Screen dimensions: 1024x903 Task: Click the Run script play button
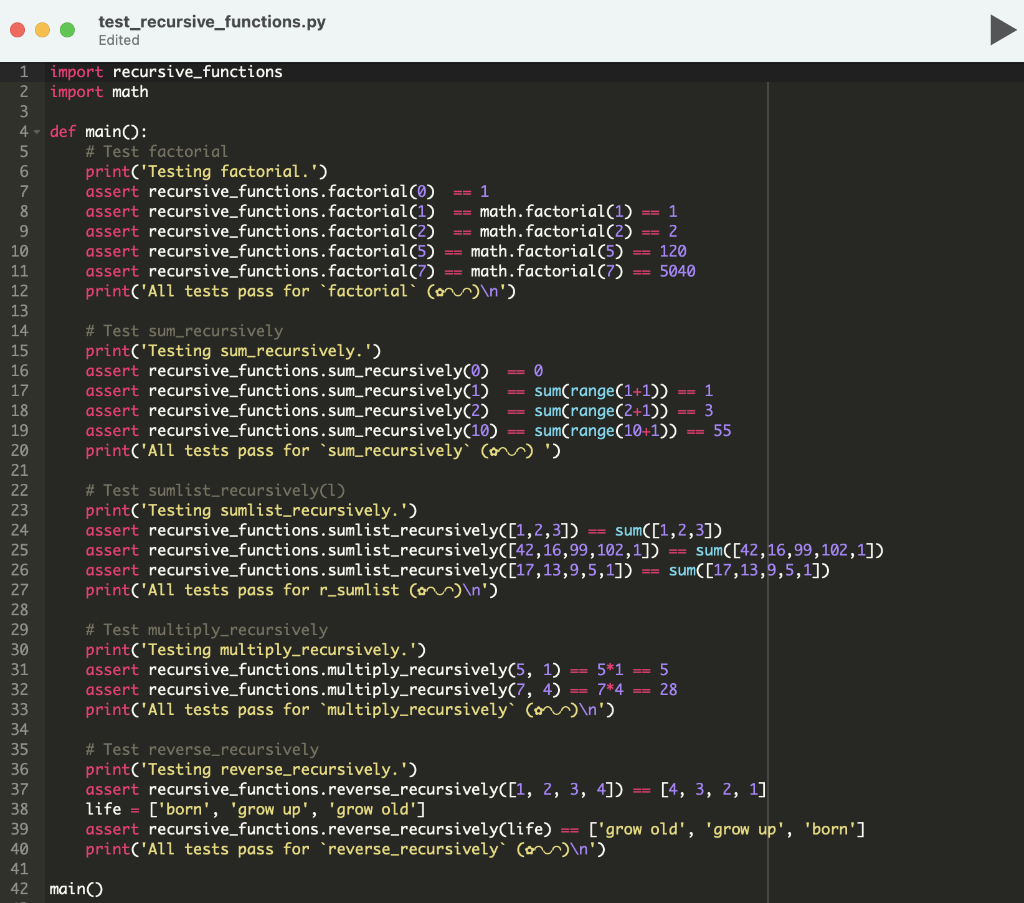(1003, 30)
